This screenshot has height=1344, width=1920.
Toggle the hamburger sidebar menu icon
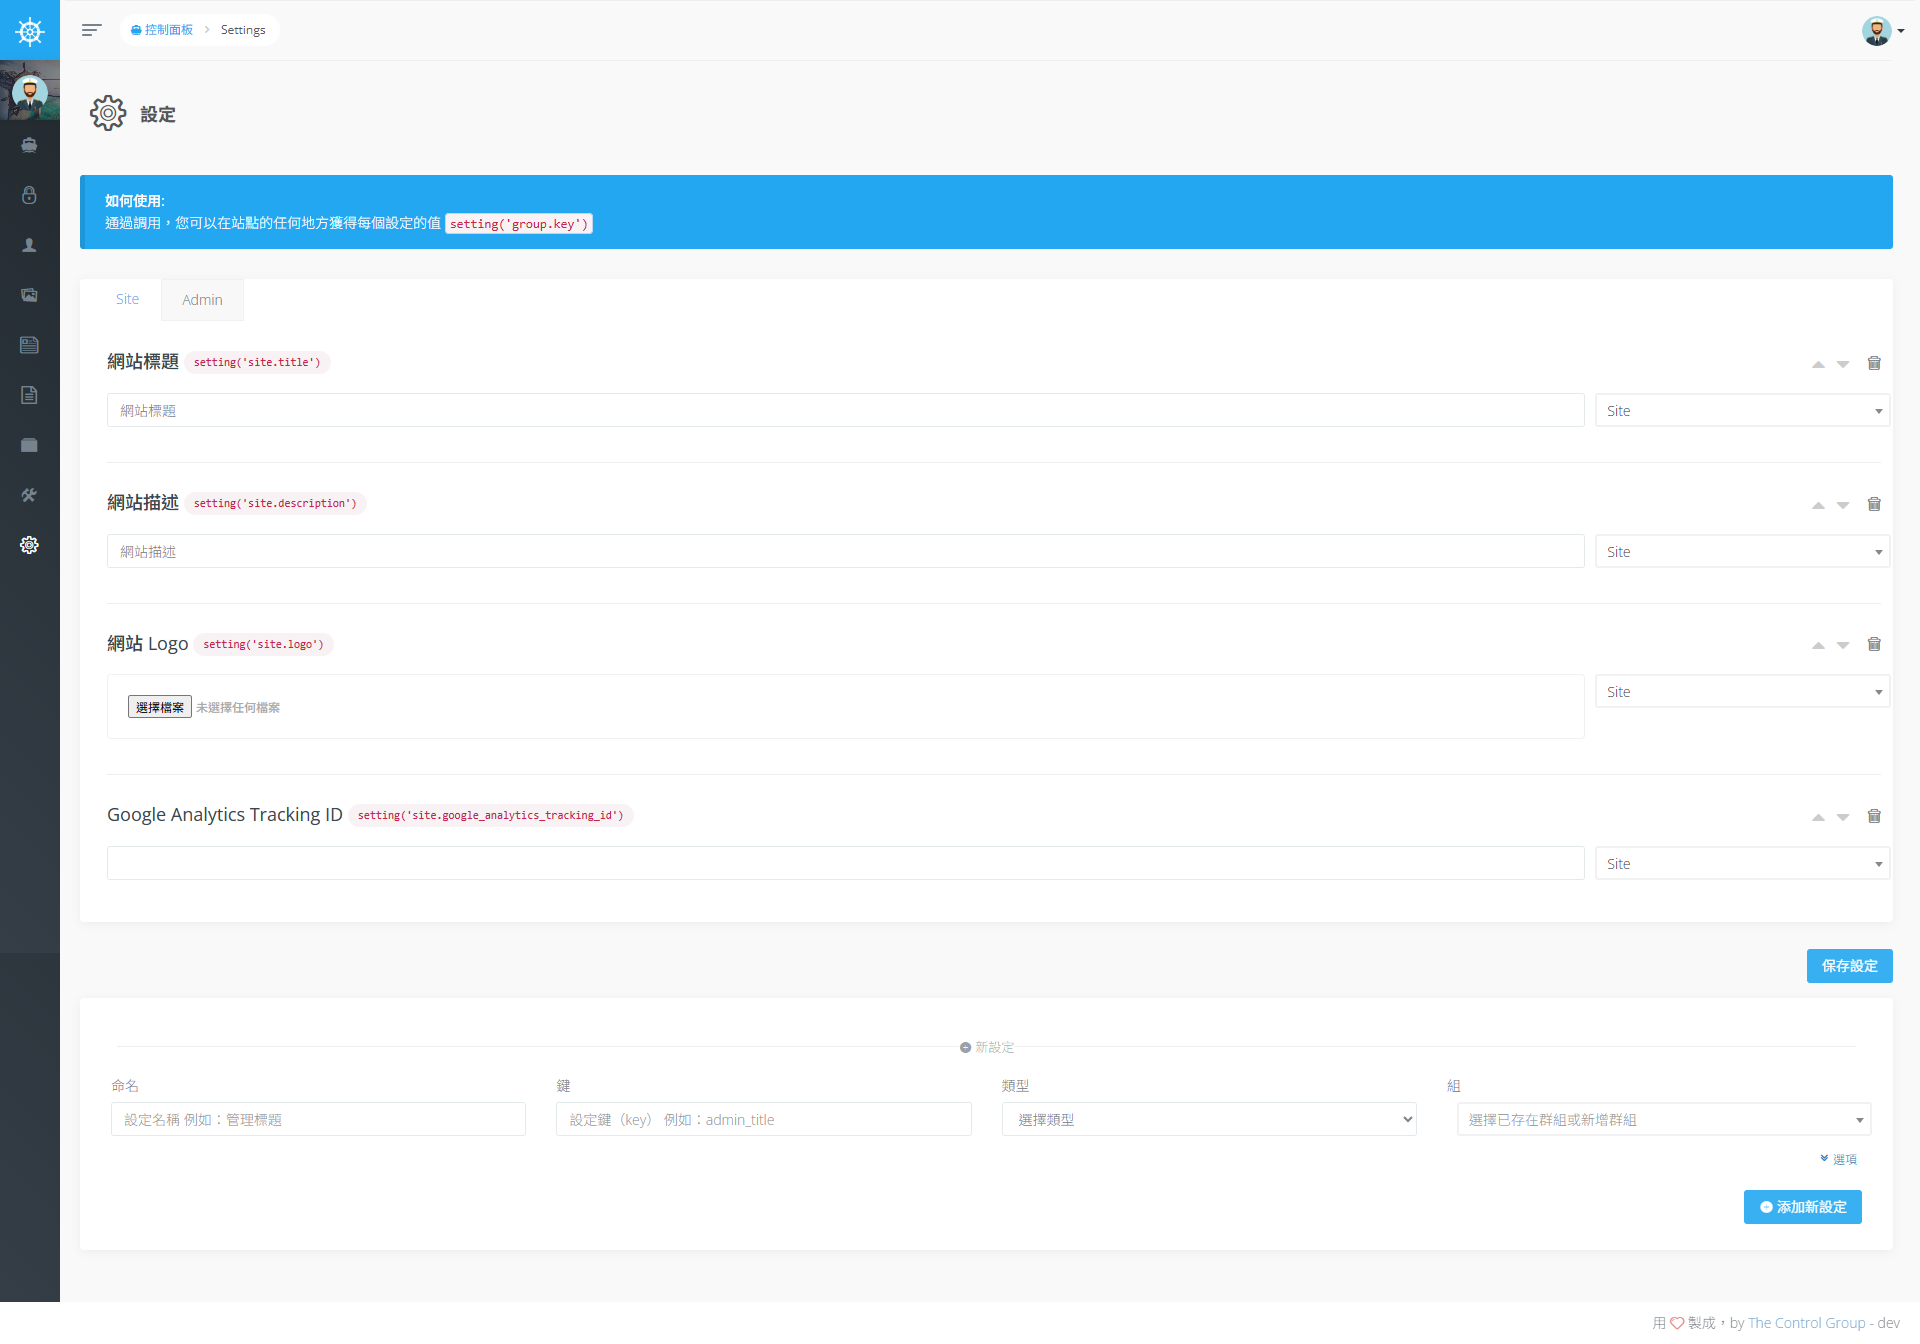pos(91,30)
